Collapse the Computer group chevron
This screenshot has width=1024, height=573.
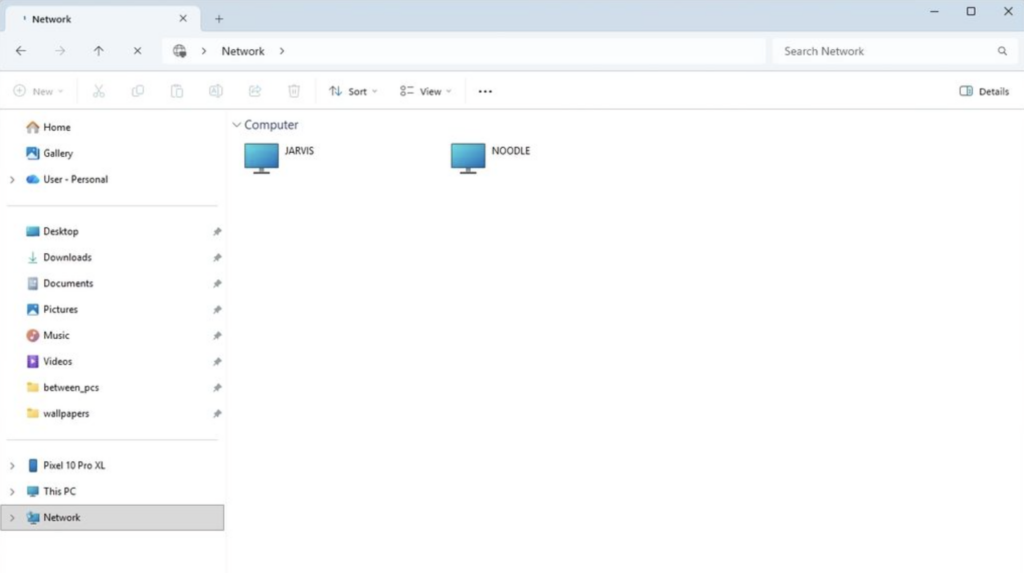[236, 125]
